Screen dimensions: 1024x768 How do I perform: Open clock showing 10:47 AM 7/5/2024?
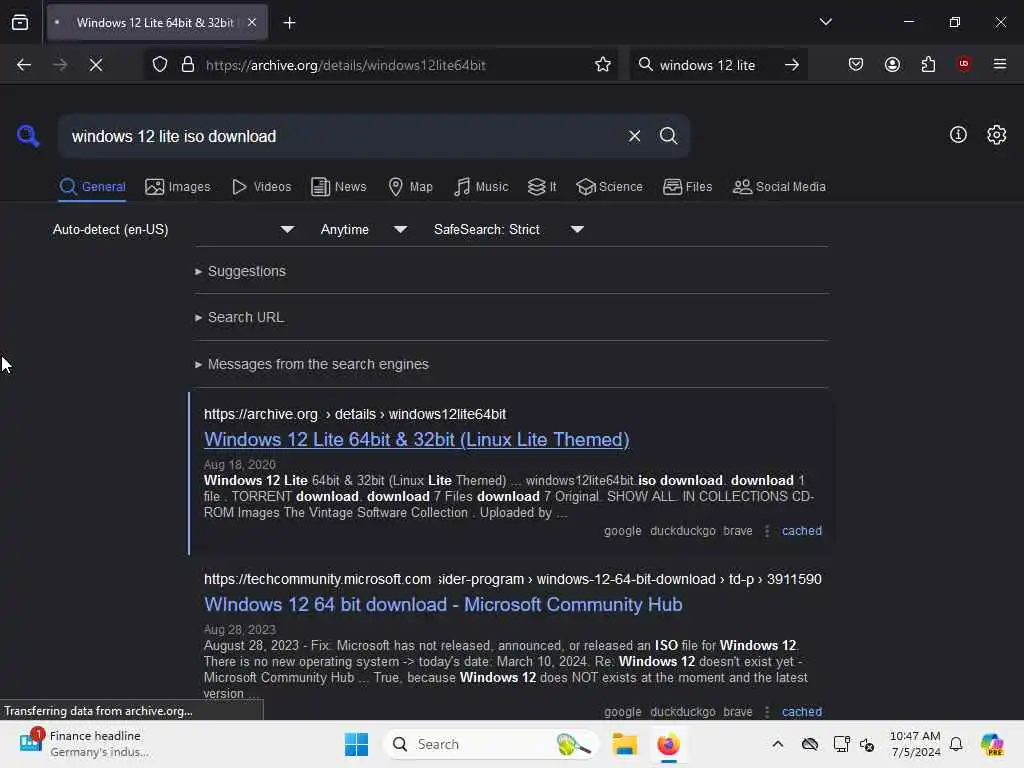click(915, 744)
